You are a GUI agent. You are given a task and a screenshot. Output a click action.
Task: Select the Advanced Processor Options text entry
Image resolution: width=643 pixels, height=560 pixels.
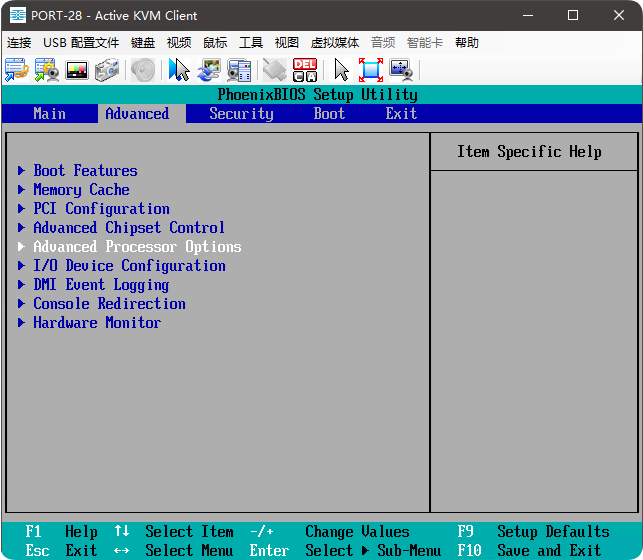(x=137, y=246)
